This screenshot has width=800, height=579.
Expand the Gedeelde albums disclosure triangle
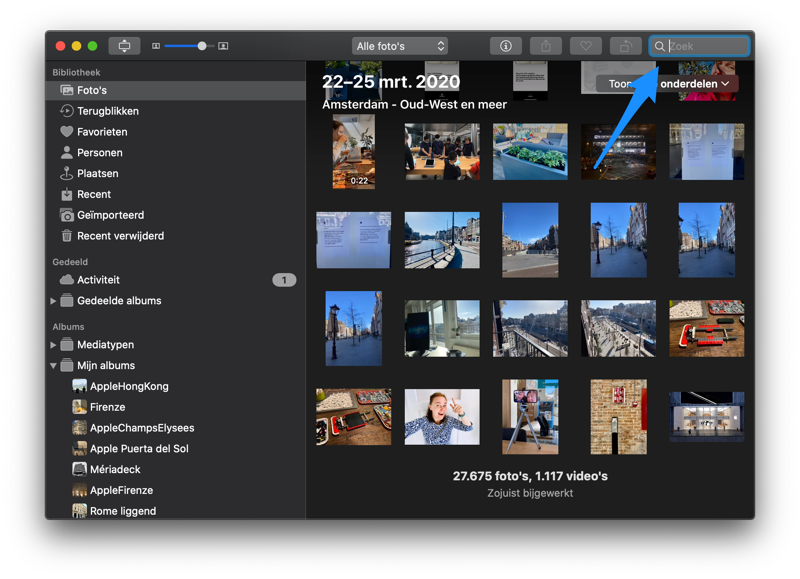53,301
